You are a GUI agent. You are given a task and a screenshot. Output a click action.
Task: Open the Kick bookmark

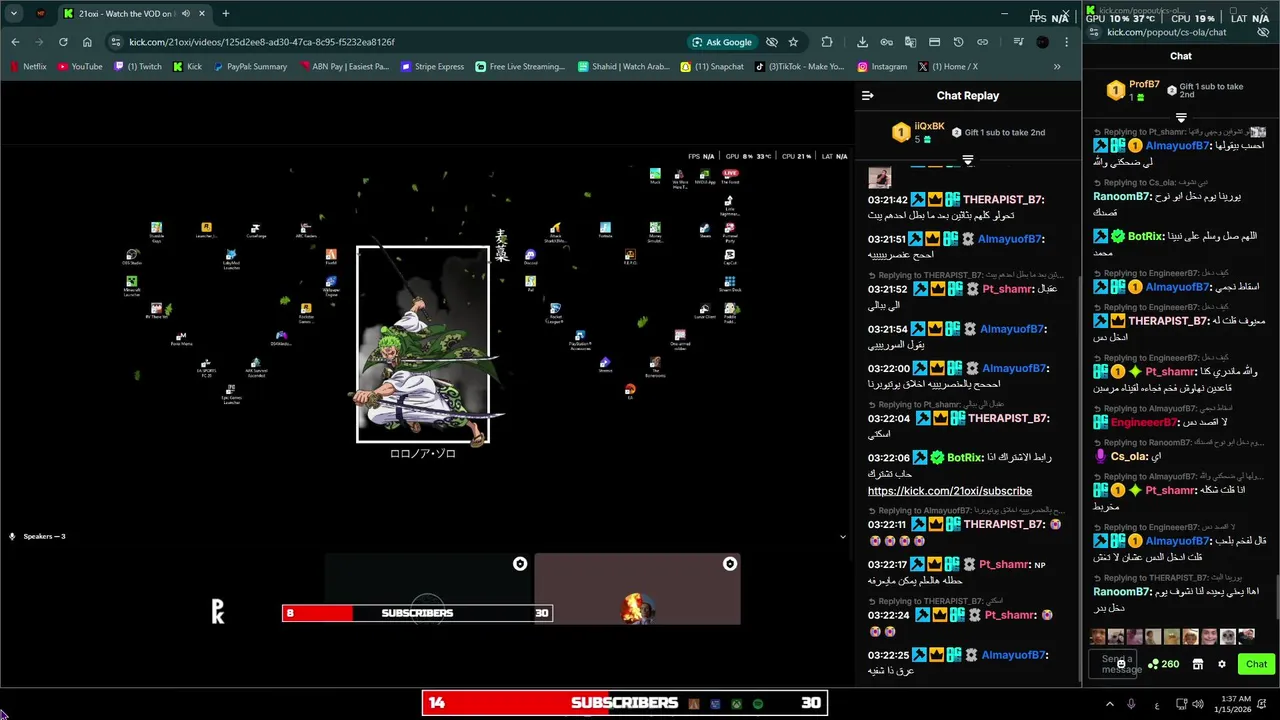click(x=187, y=67)
